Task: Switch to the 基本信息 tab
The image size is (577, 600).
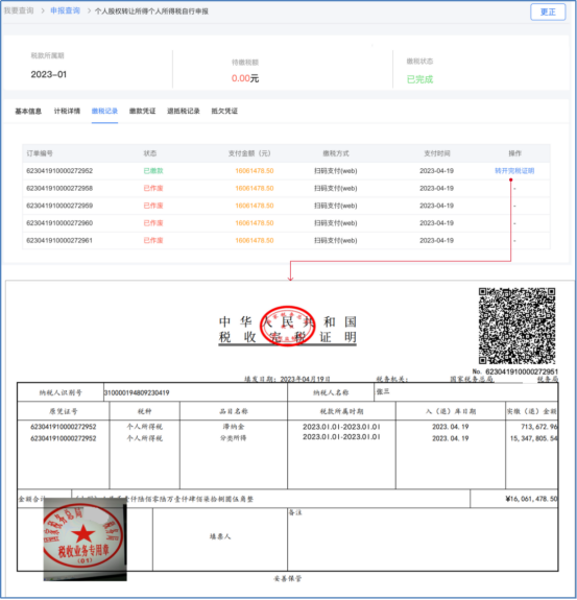Action: tap(28, 111)
